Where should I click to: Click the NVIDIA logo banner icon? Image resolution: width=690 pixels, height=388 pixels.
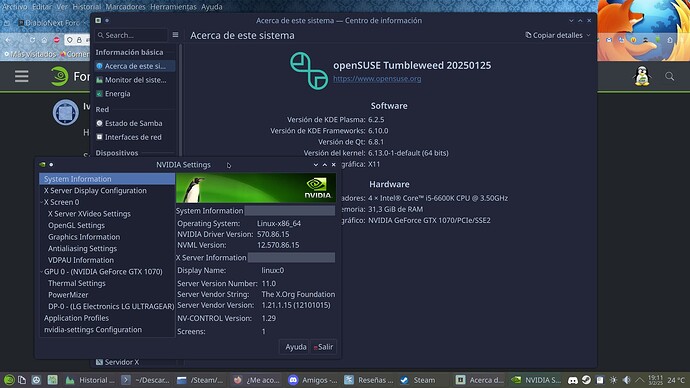[x=317, y=188]
